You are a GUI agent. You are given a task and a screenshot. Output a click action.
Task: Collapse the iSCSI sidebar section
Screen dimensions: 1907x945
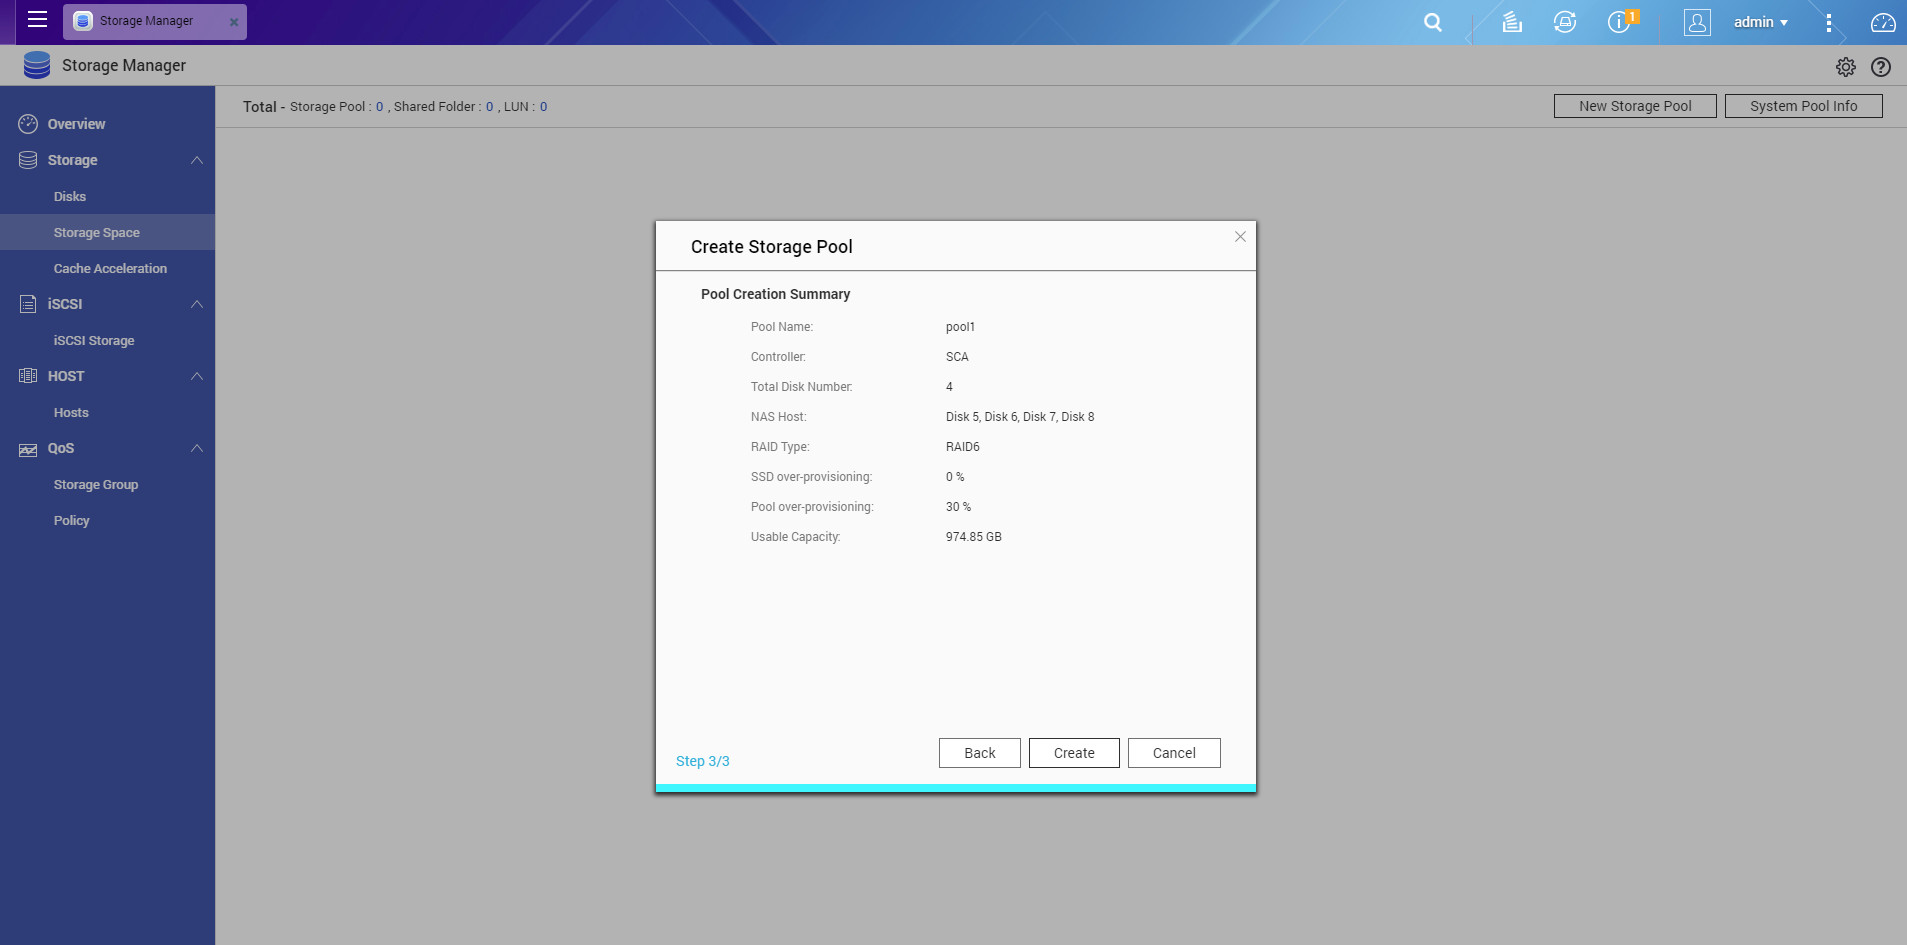[197, 304]
